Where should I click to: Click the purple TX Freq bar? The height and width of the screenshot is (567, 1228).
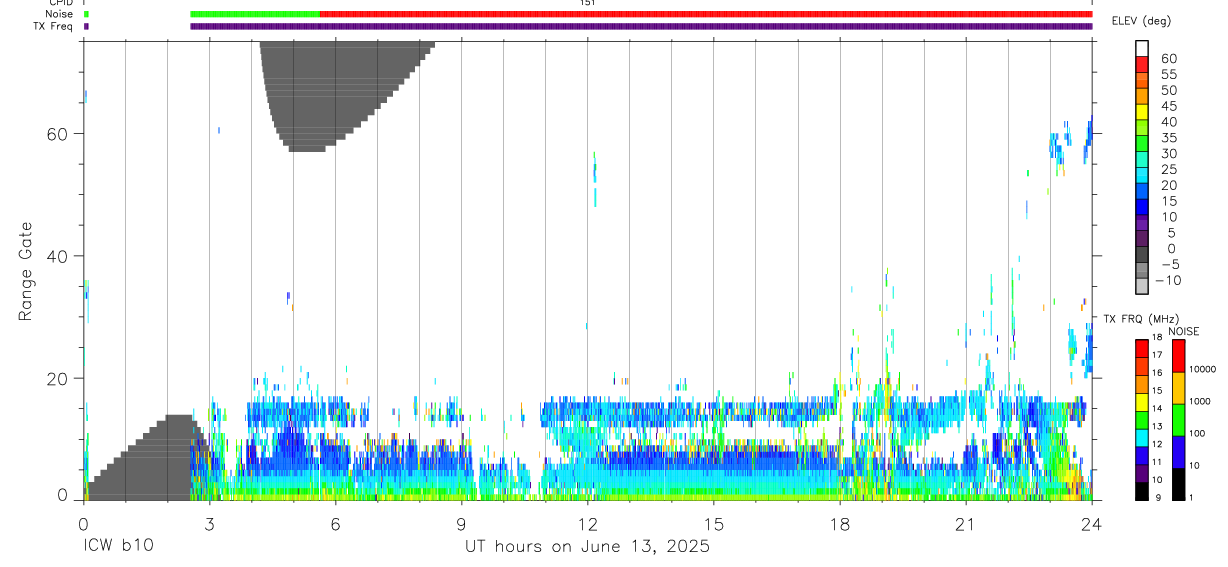click(641, 26)
